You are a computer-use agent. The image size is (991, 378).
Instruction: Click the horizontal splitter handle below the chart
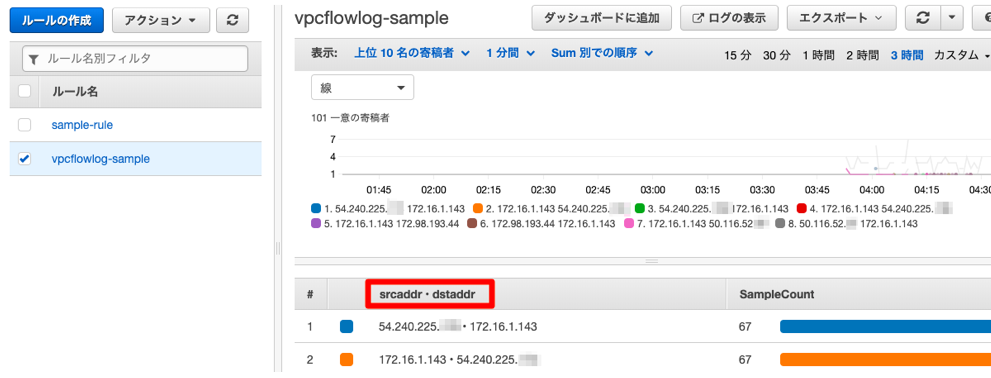[652, 261]
